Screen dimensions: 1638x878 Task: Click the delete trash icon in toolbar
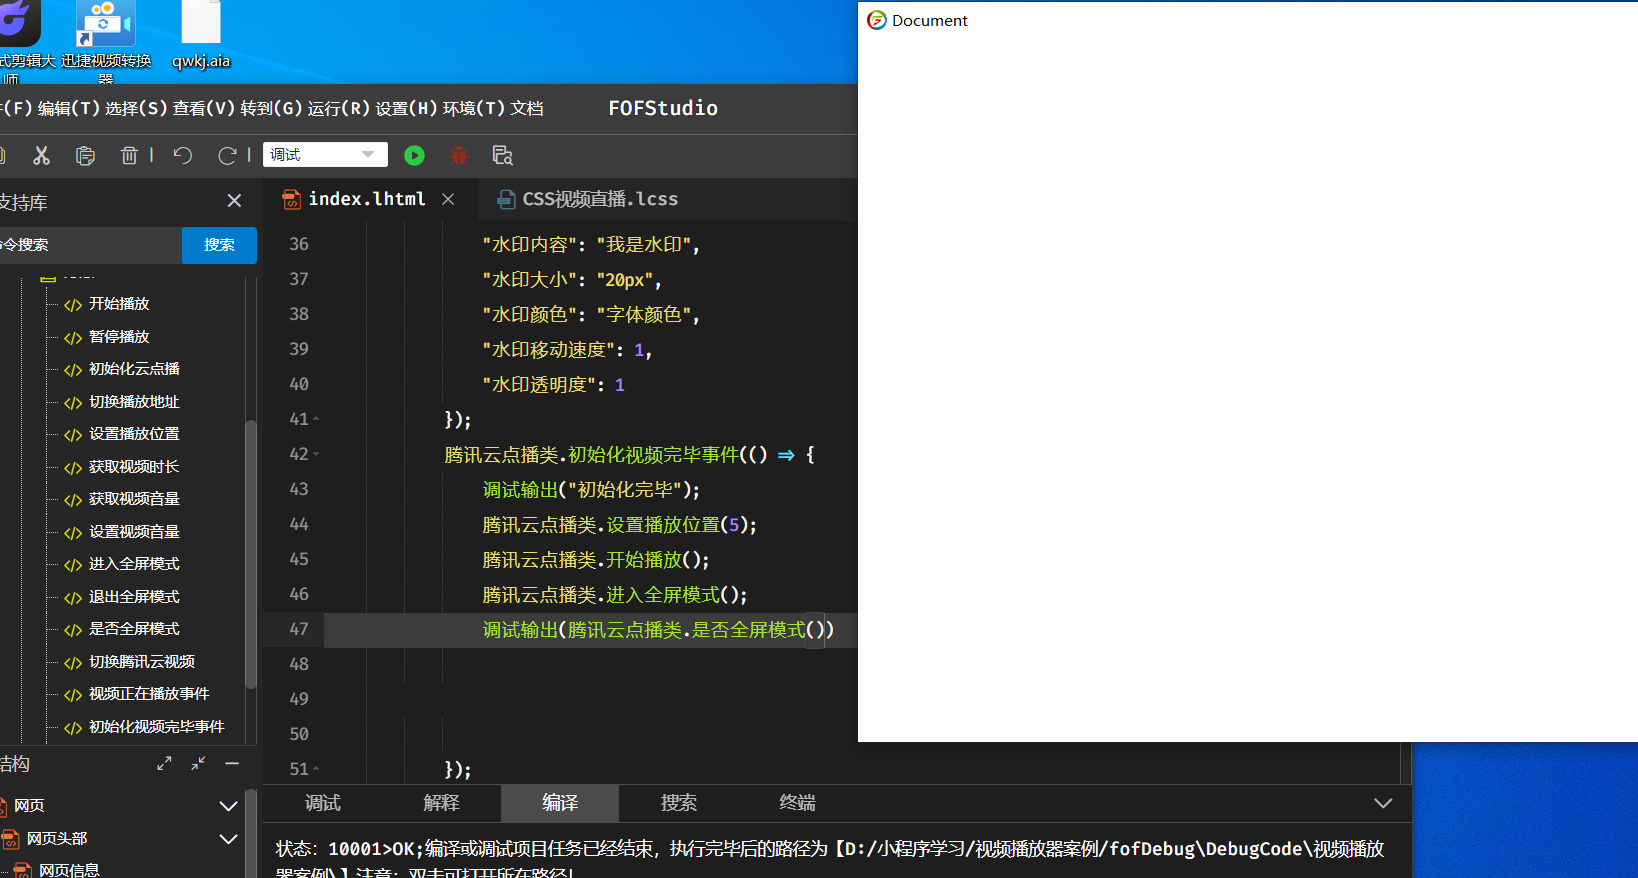[x=129, y=155]
